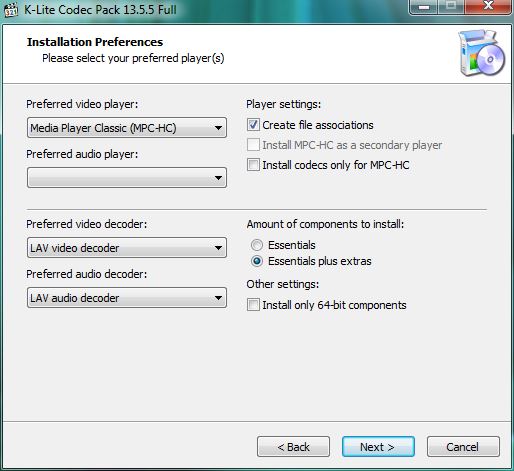Viewport: 514px width, 471px height.
Task: Click the software box with CD icon
Action: (482, 53)
